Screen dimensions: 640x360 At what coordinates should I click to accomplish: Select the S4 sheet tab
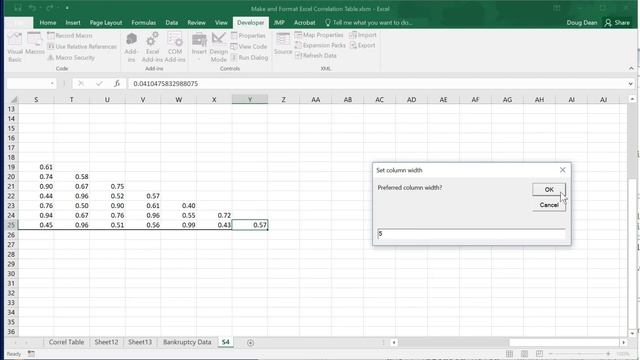point(226,342)
